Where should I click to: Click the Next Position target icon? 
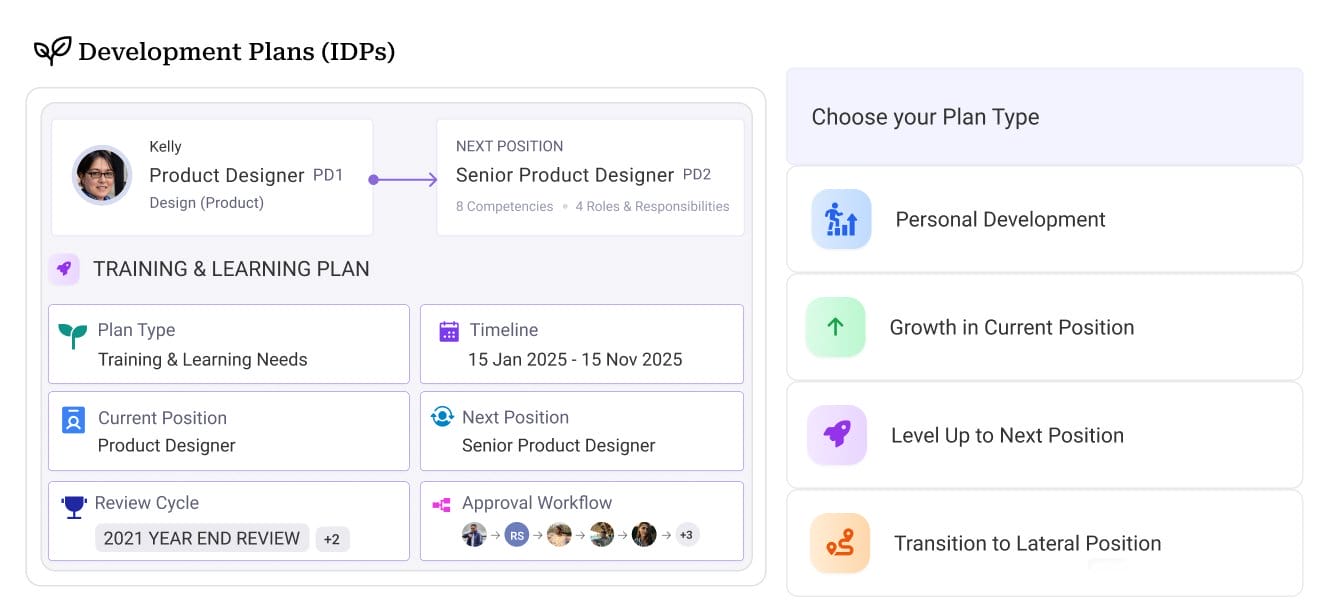(442, 417)
